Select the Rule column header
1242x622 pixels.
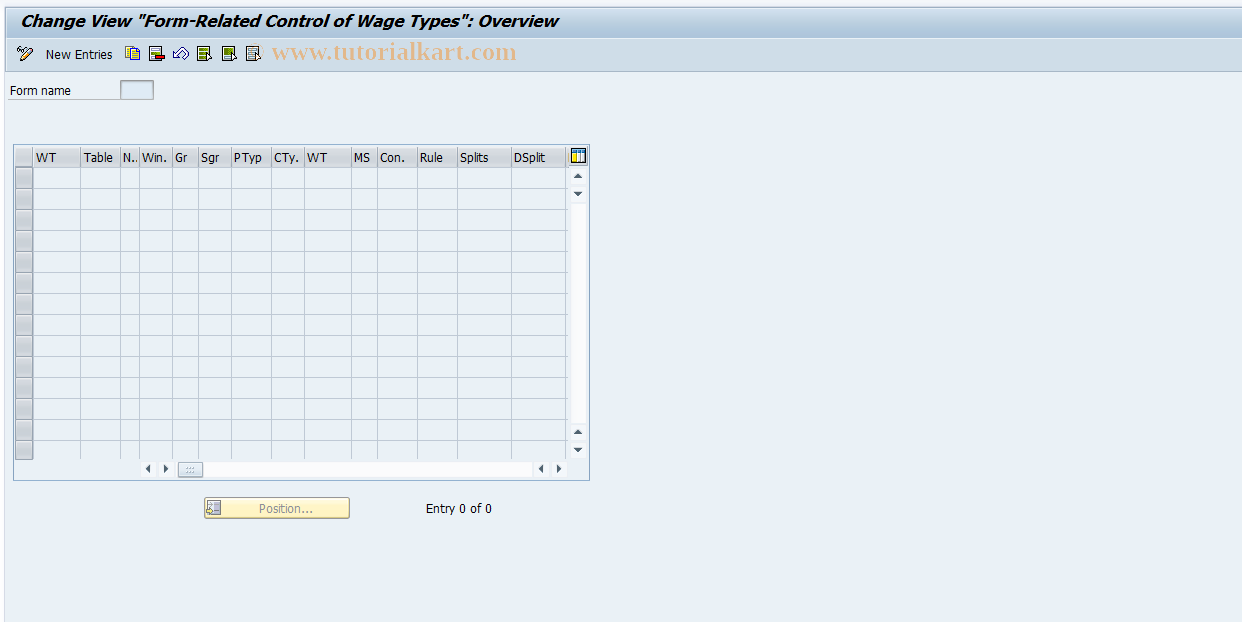coord(437,157)
